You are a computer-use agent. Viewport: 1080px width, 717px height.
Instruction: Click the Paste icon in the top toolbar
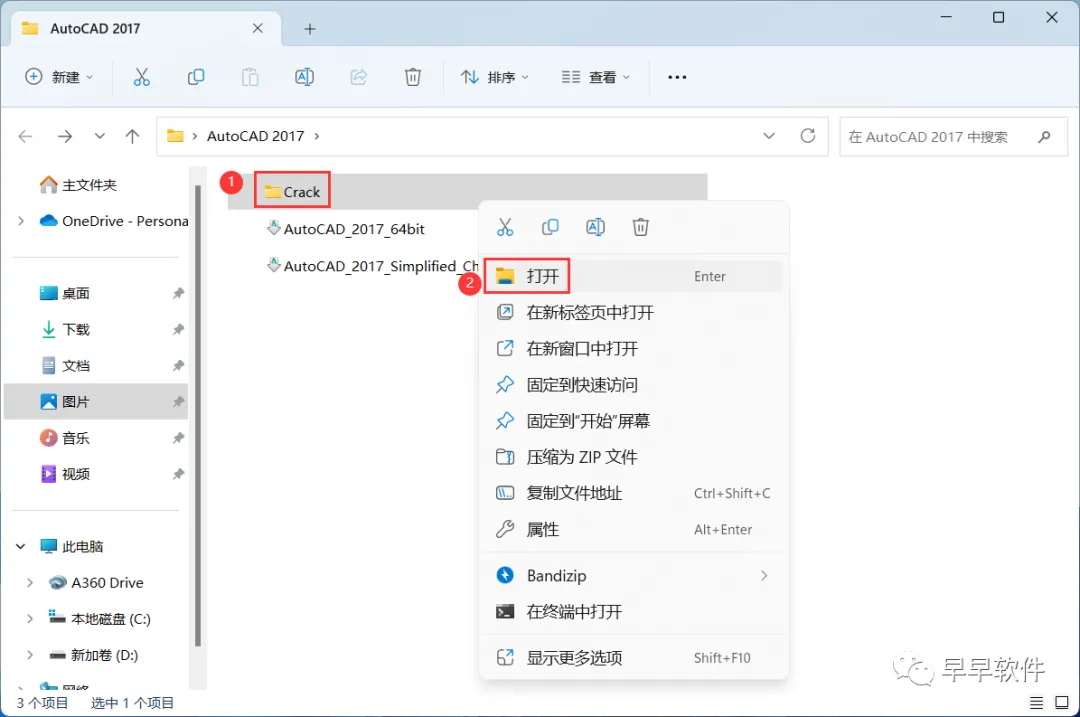[250, 77]
